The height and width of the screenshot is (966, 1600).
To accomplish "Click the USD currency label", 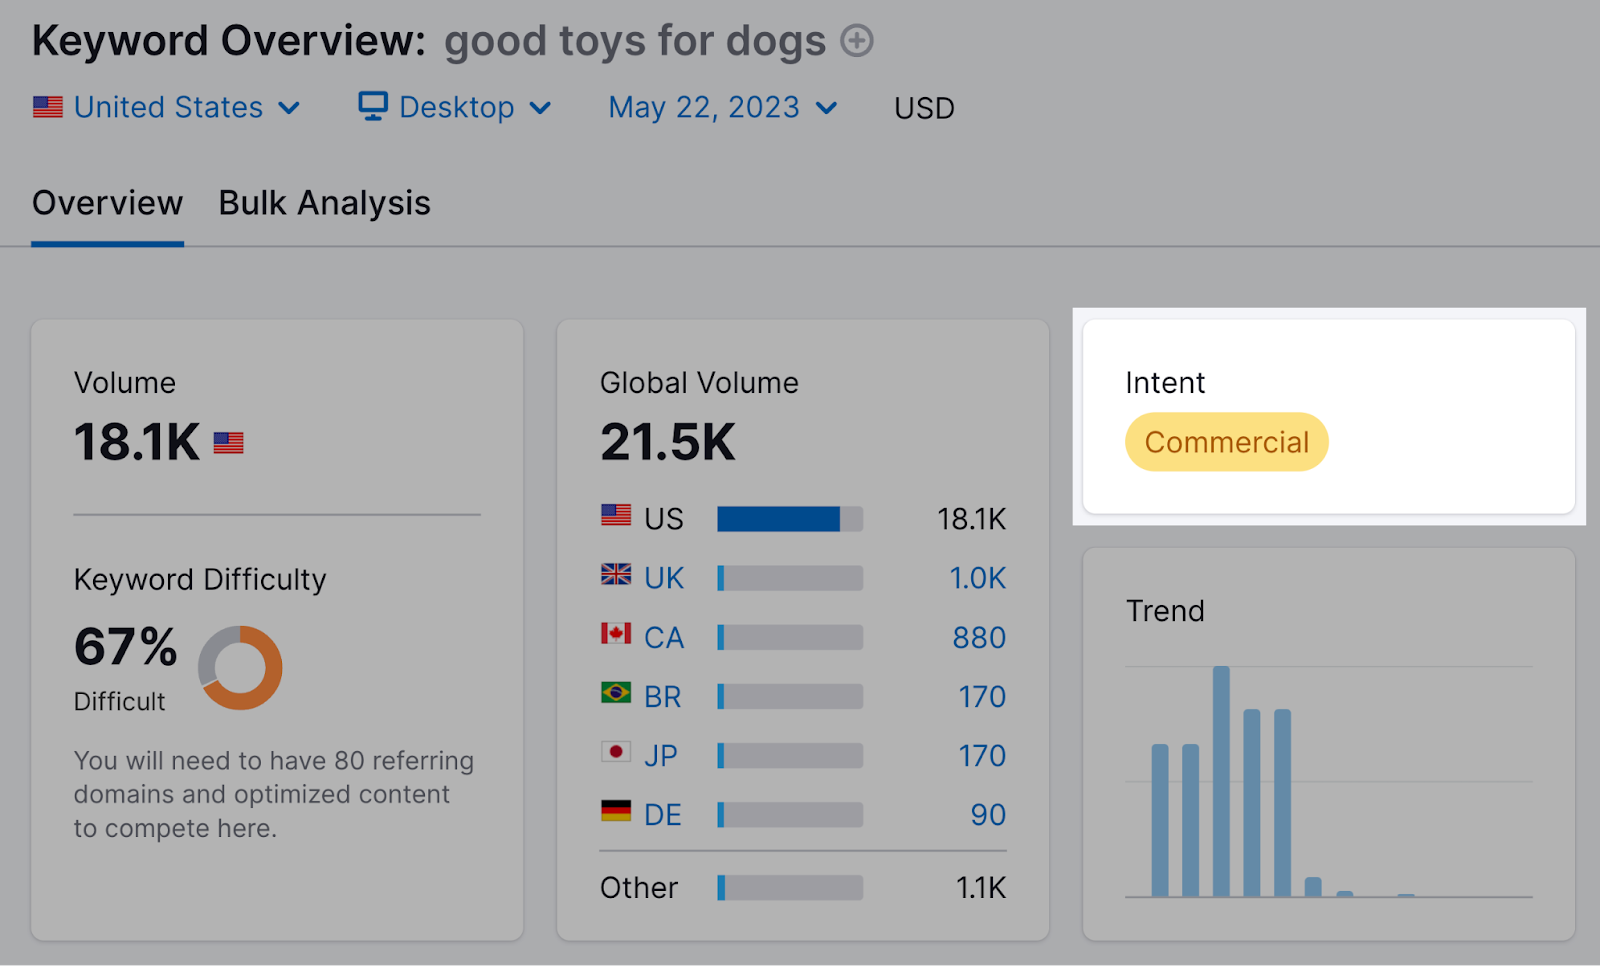I will pos(922,107).
